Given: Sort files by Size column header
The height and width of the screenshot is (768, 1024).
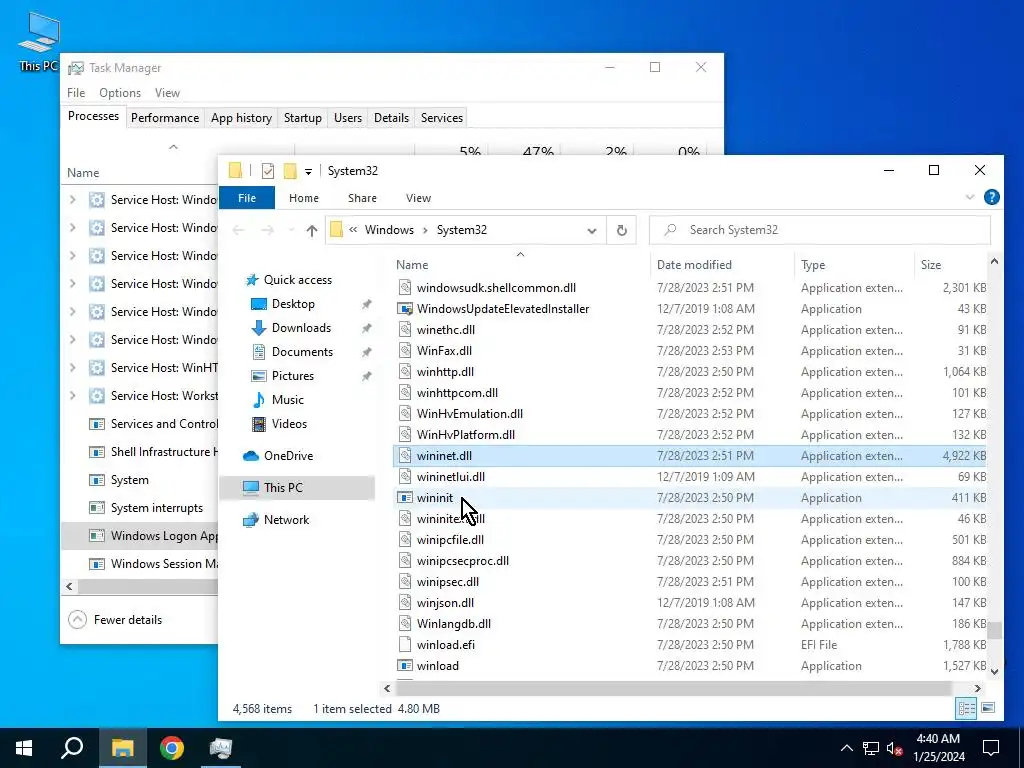Looking at the screenshot, I should (950, 264).
